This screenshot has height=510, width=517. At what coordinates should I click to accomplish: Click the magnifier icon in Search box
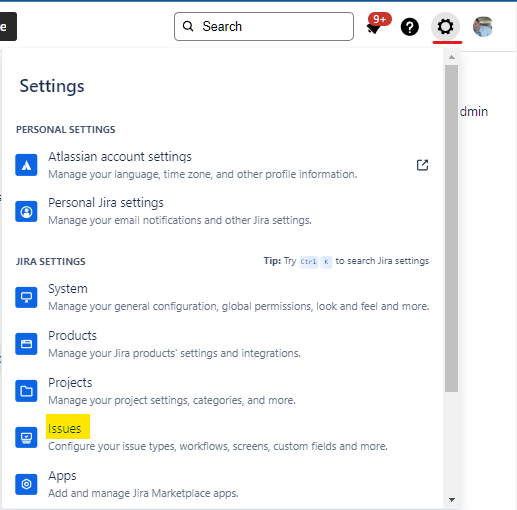tap(188, 26)
